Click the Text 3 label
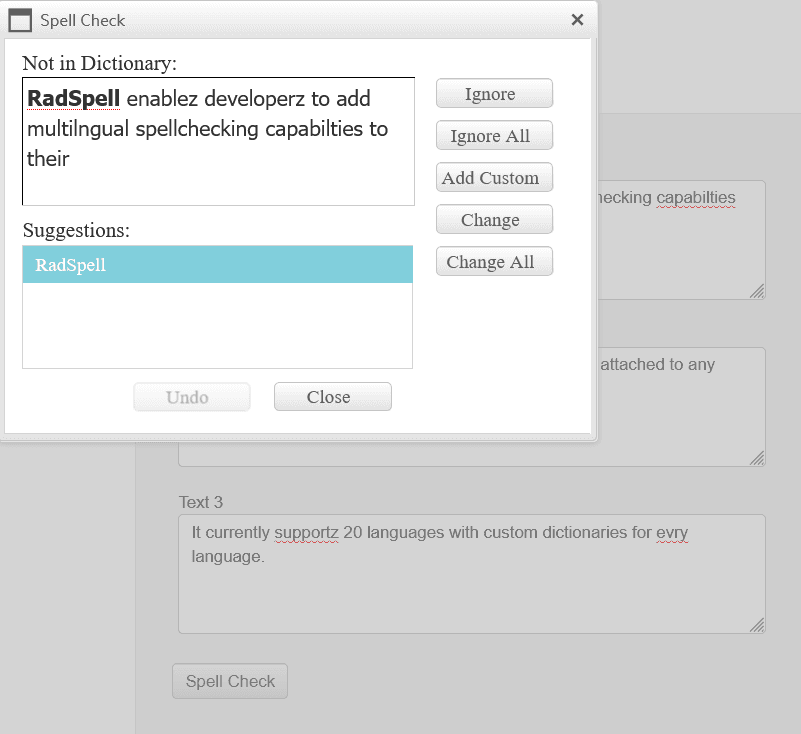 point(201,502)
